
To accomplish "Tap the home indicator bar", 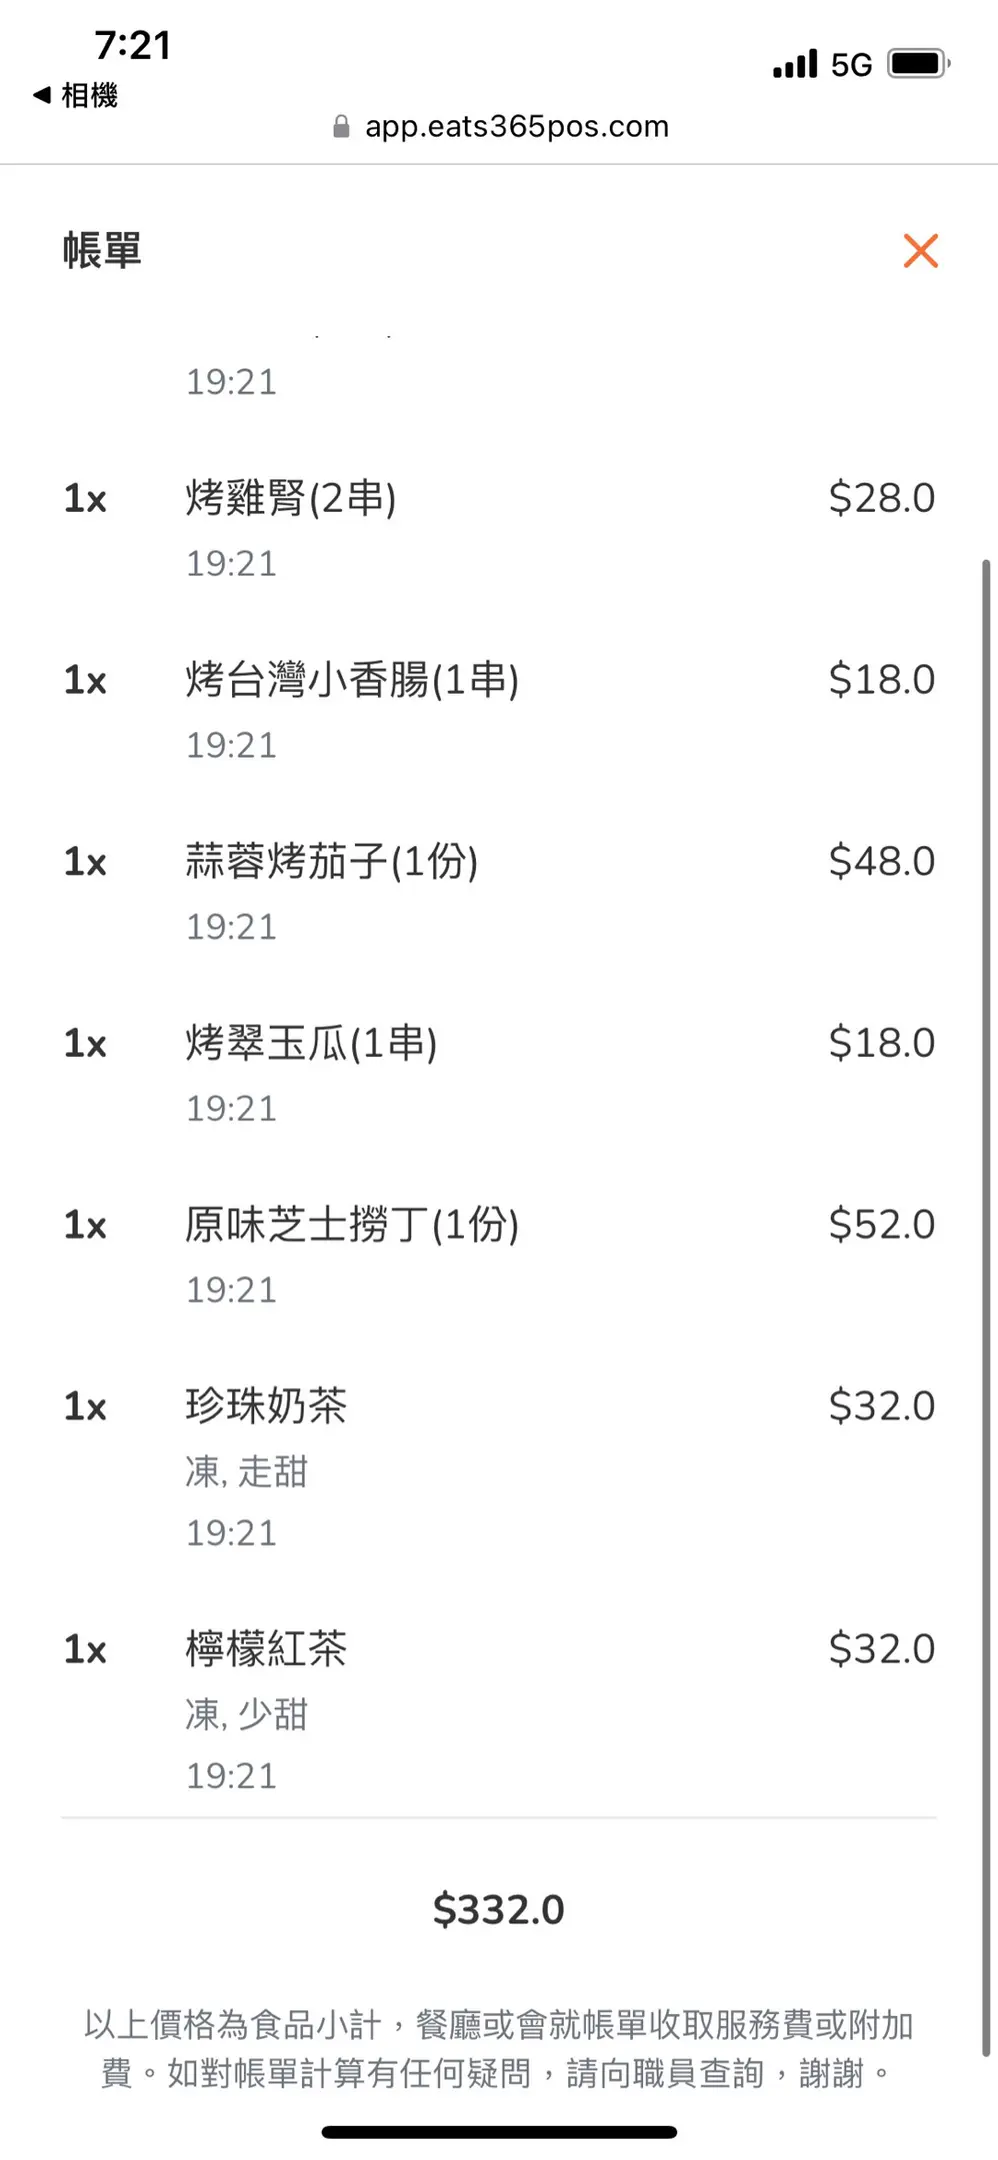I will click(499, 2132).
